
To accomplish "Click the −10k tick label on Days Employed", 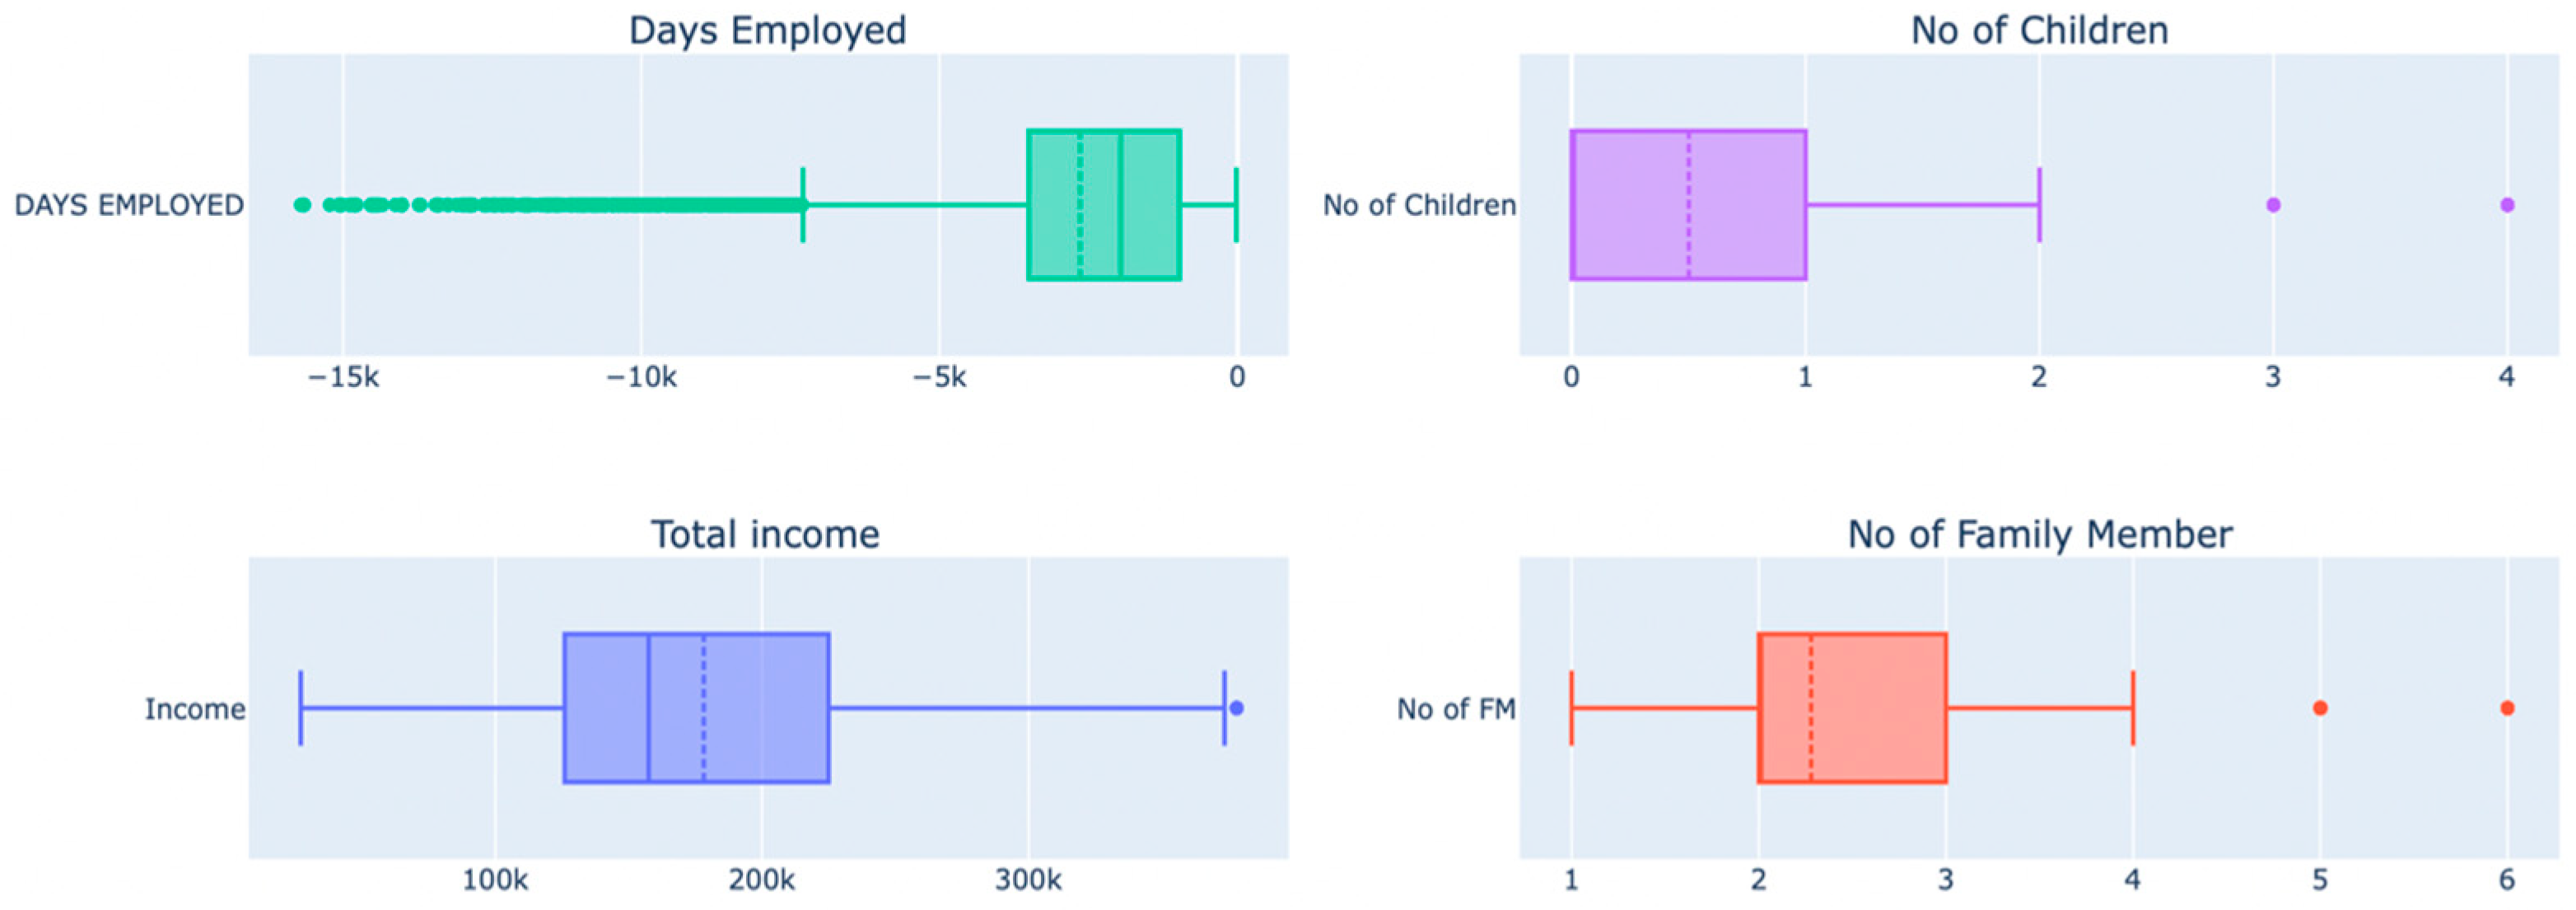I will [x=641, y=378].
